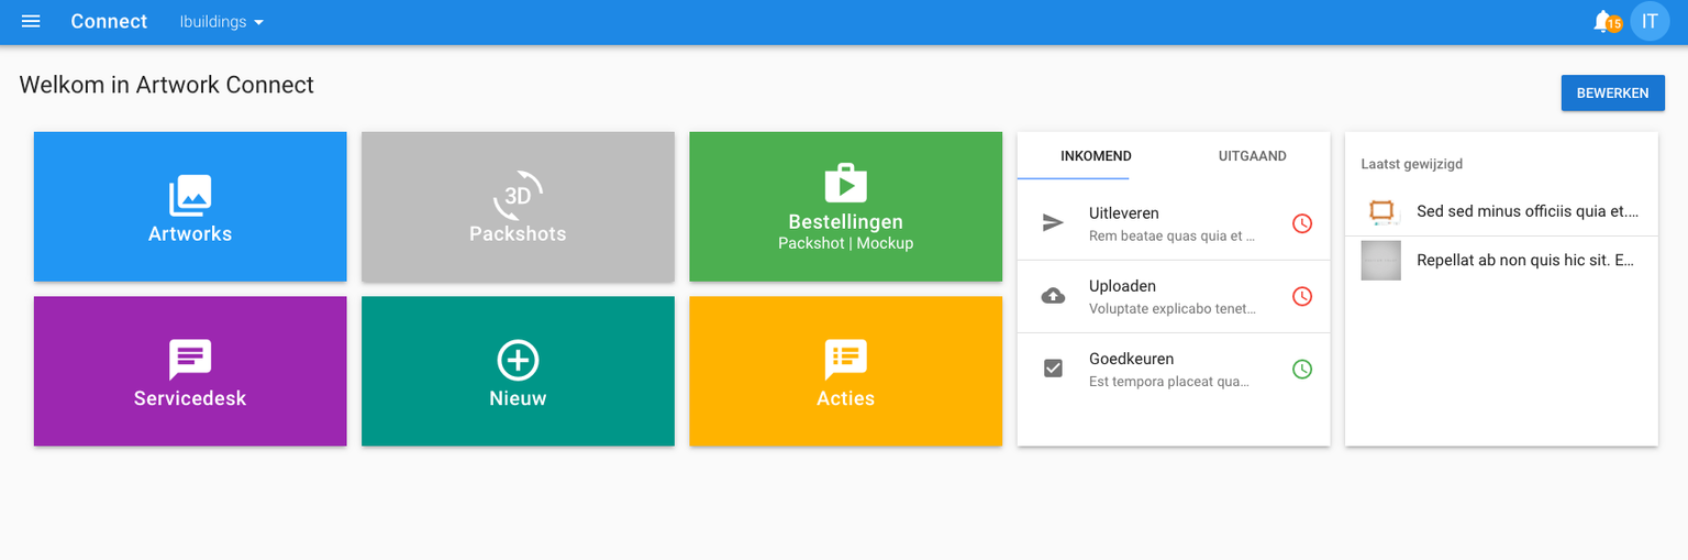The image size is (1688, 560).
Task: Switch to the Inkomend tab
Action: click(x=1095, y=156)
